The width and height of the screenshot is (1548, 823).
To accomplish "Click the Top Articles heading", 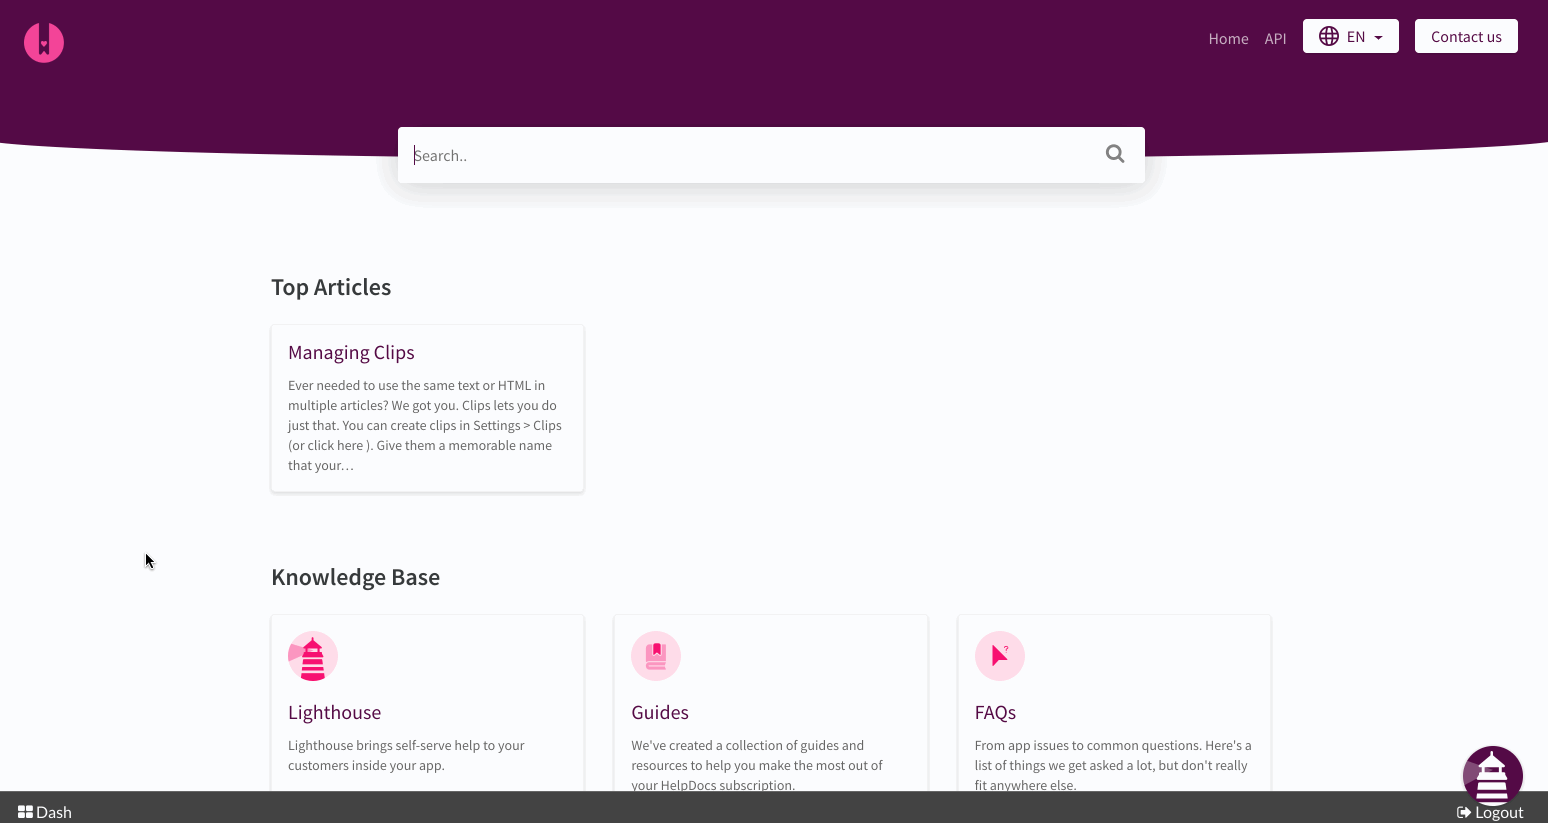I will (x=331, y=287).
